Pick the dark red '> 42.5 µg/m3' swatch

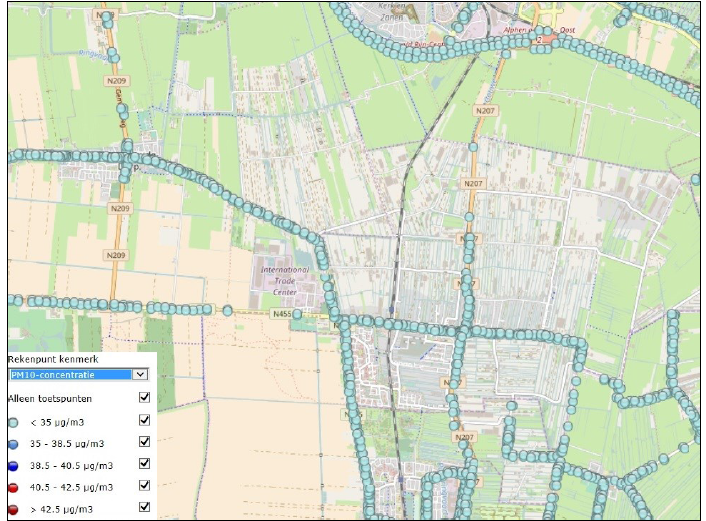(x=13, y=509)
